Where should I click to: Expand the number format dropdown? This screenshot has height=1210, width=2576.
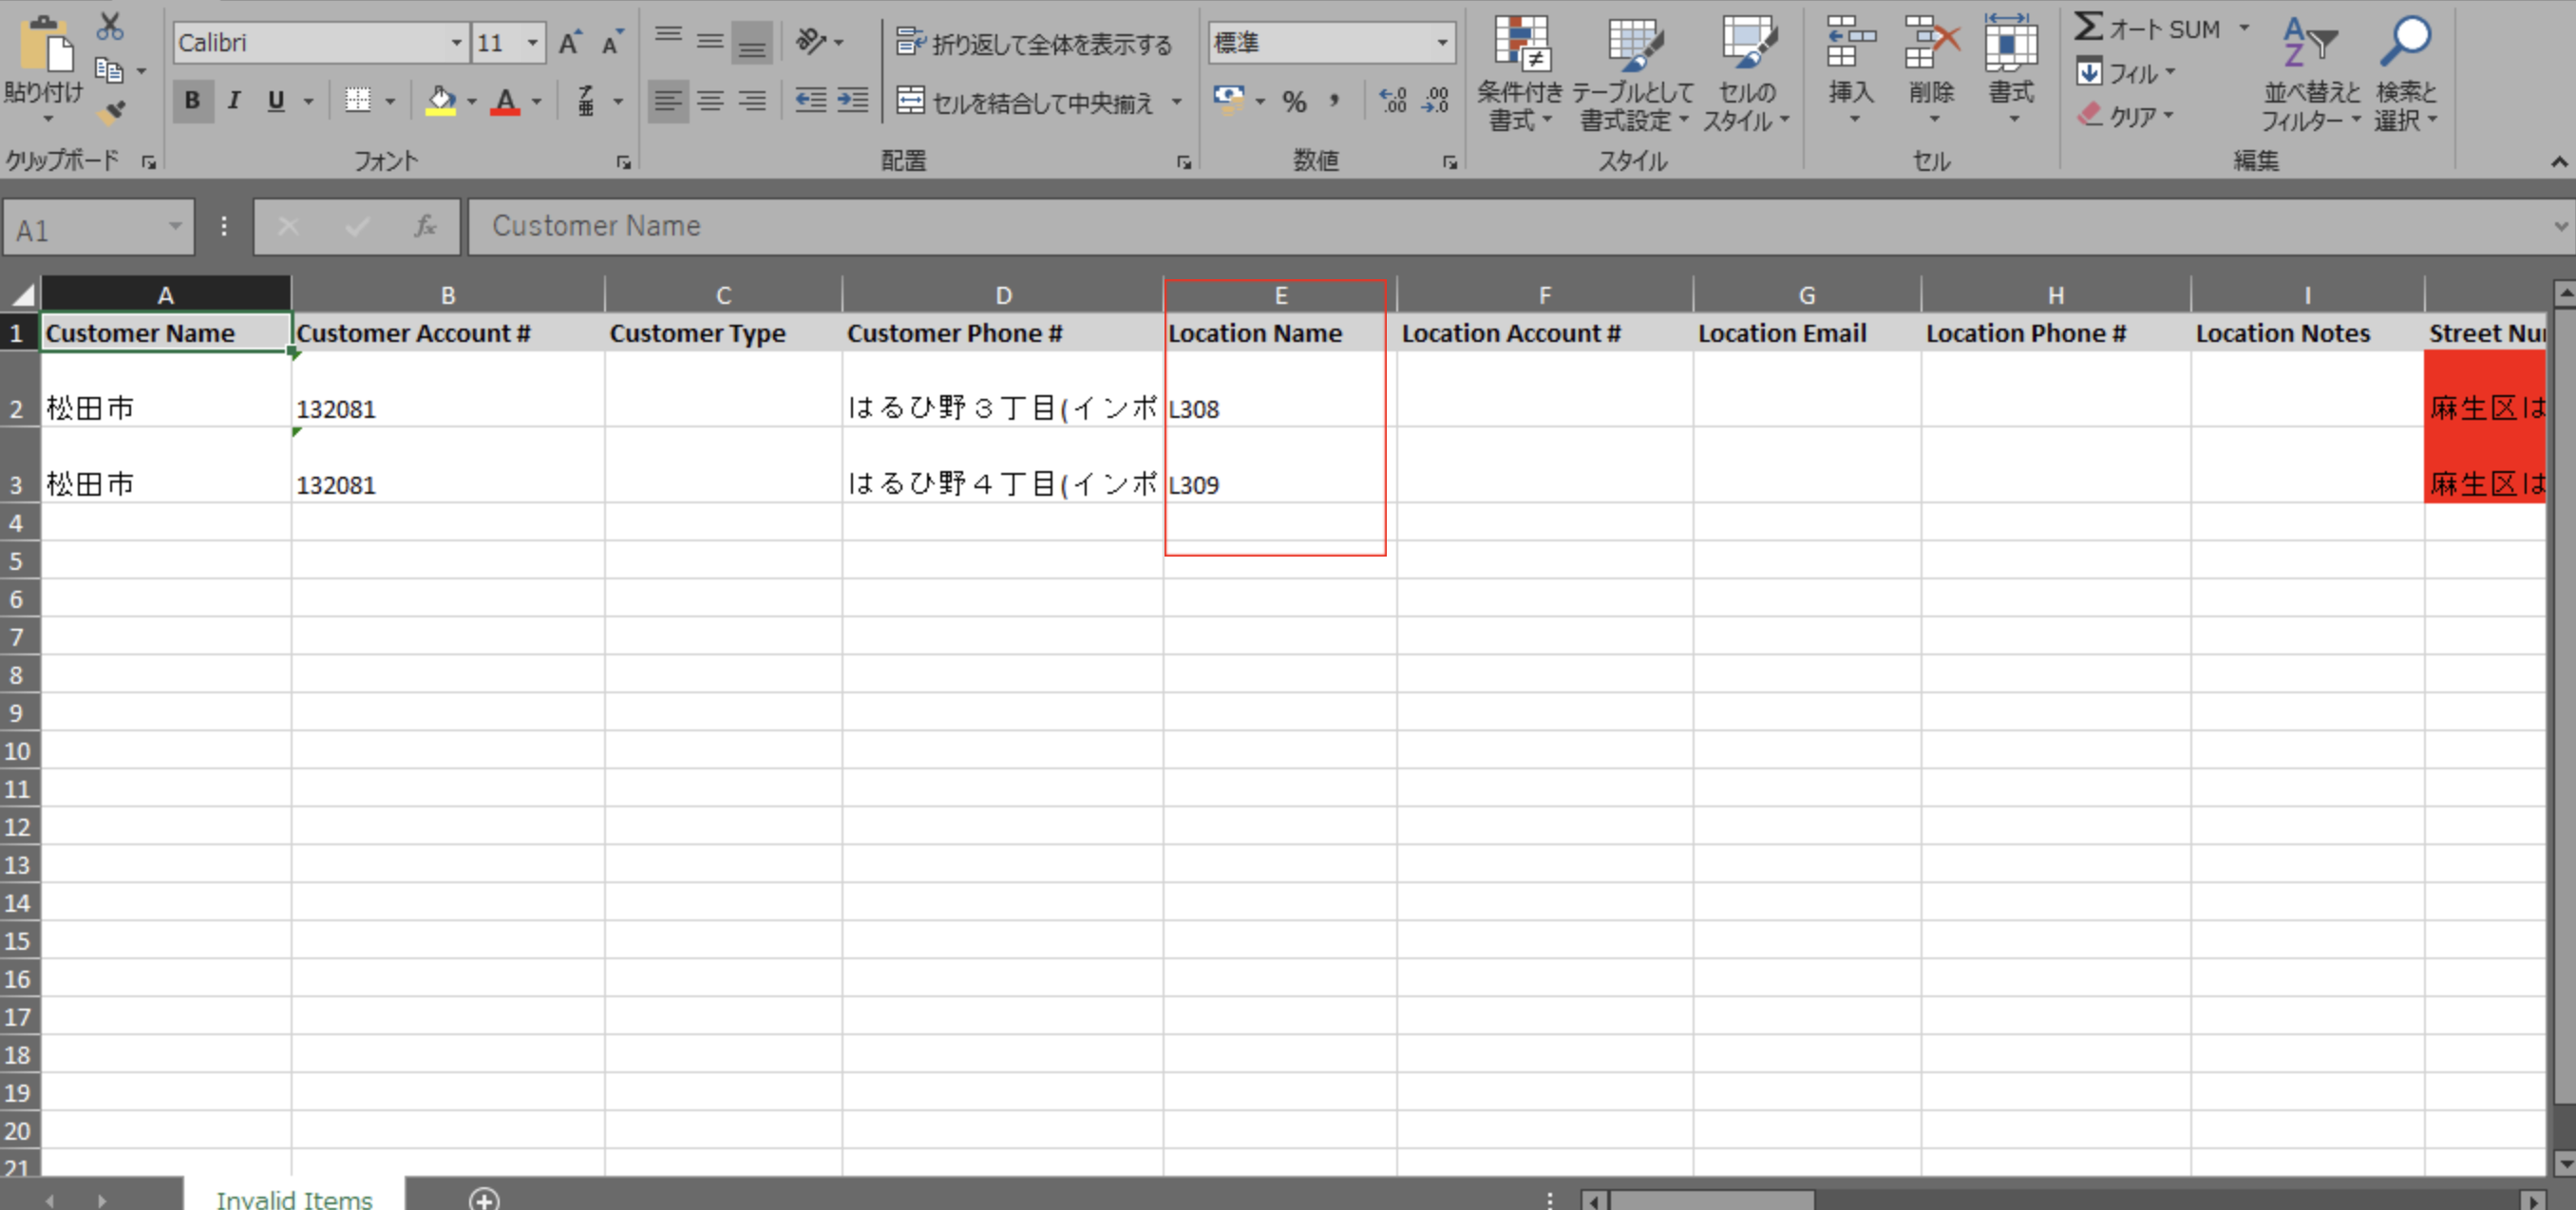(x=1442, y=43)
